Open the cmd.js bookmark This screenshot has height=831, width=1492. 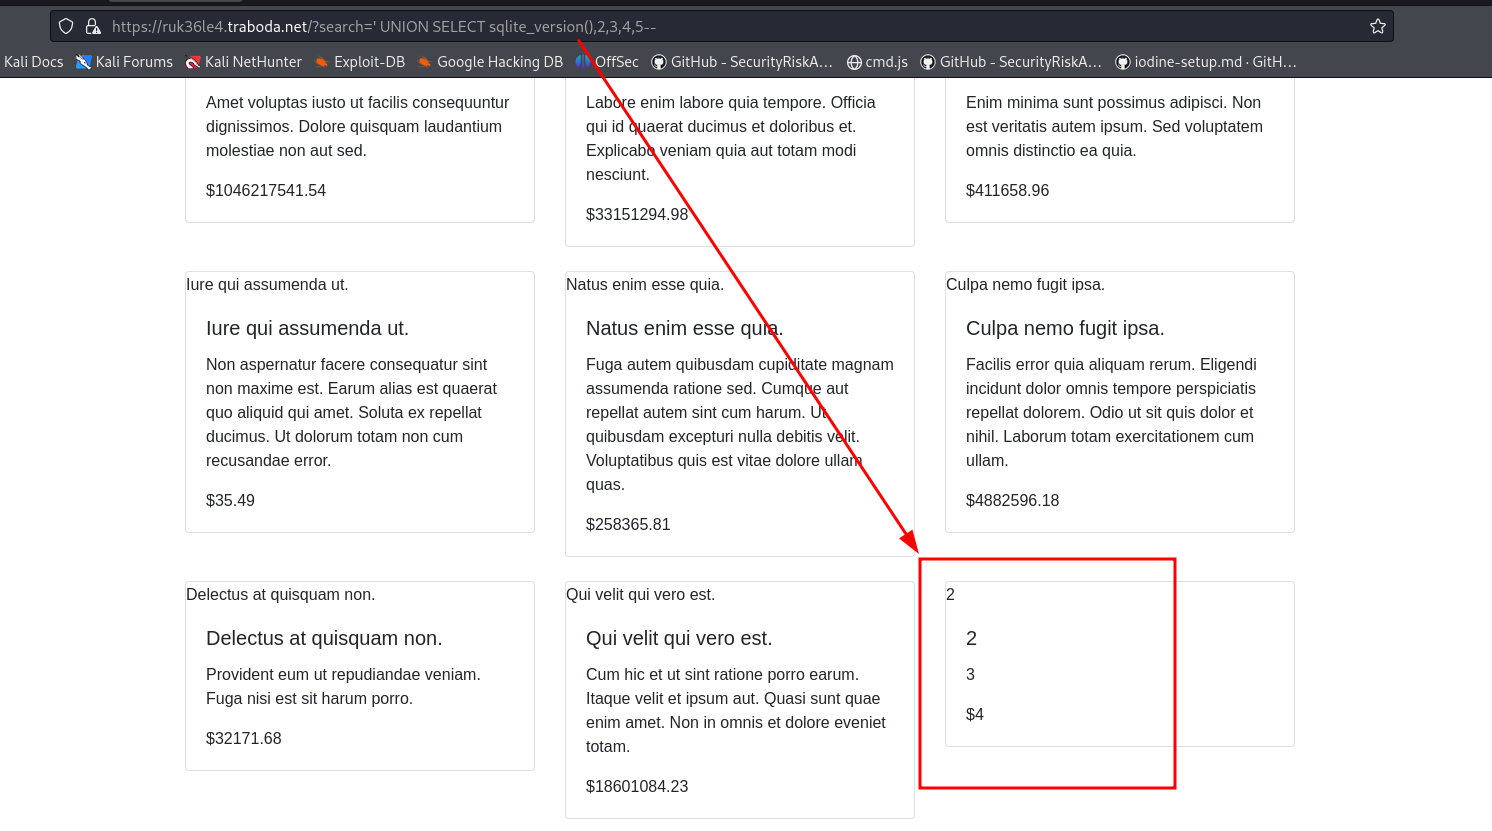(877, 62)
